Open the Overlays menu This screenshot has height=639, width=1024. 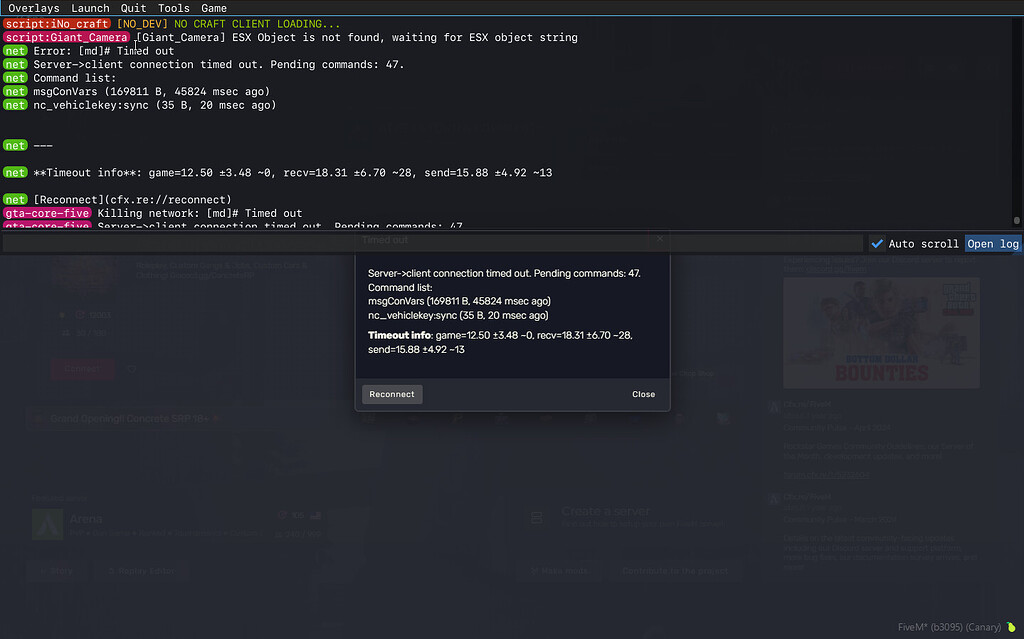pos(33,8)
